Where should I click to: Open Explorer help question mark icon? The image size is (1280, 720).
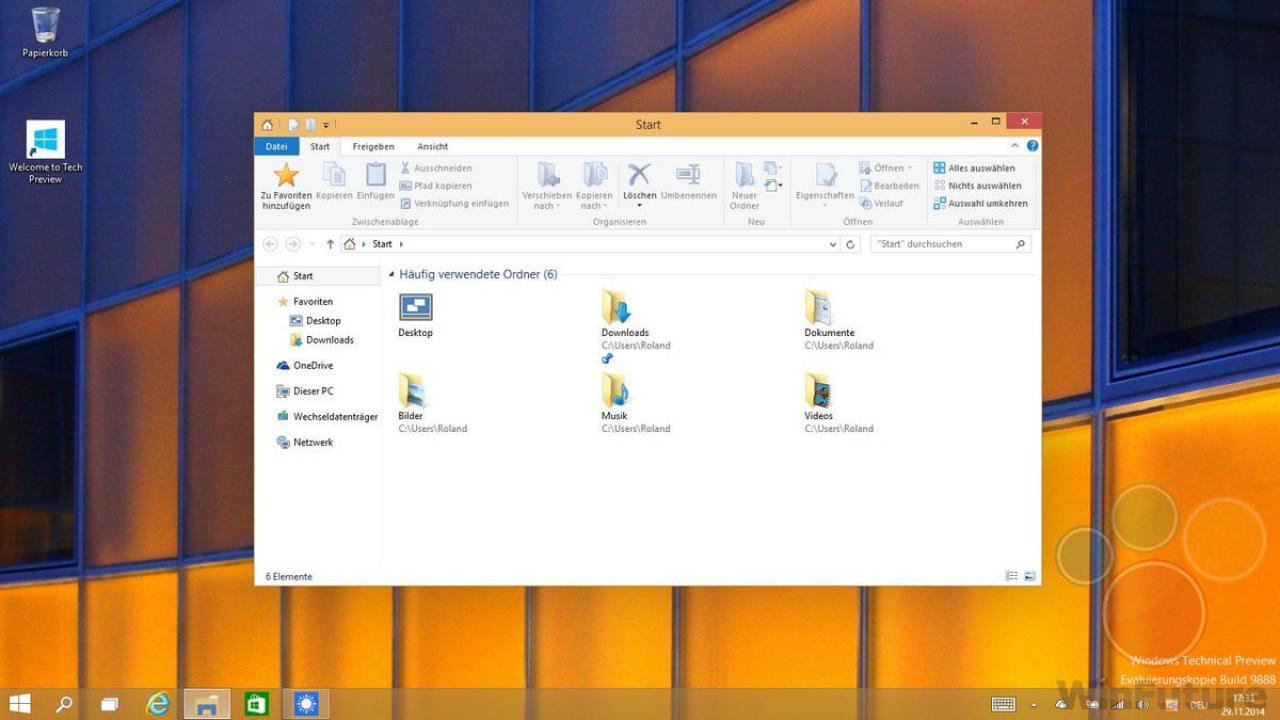click(x=1032, y=146)
